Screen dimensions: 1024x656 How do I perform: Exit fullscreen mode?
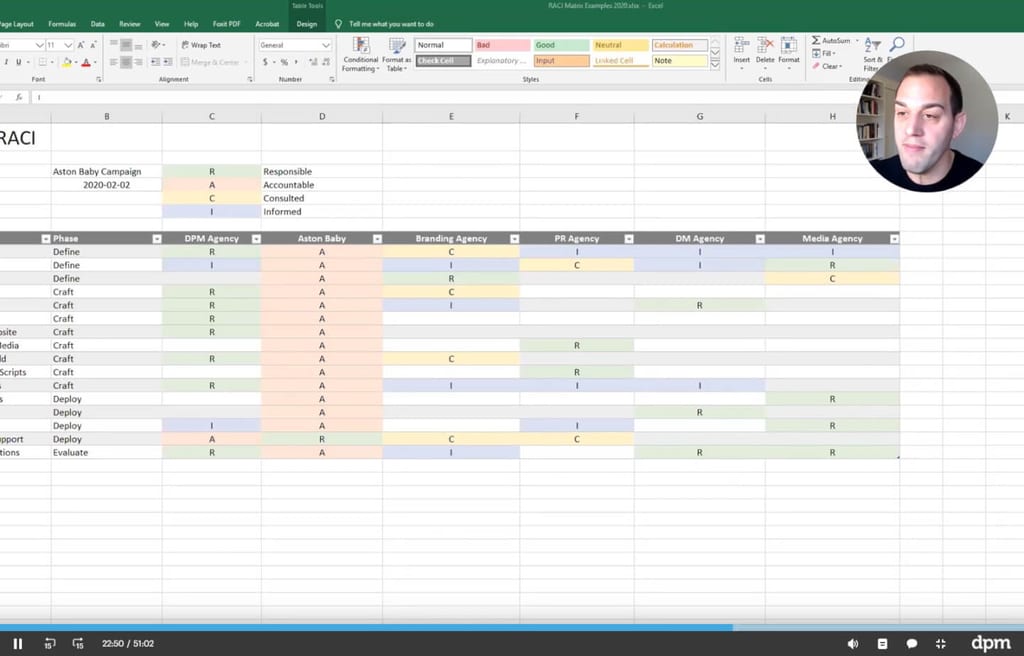click(x=940, y=644)
